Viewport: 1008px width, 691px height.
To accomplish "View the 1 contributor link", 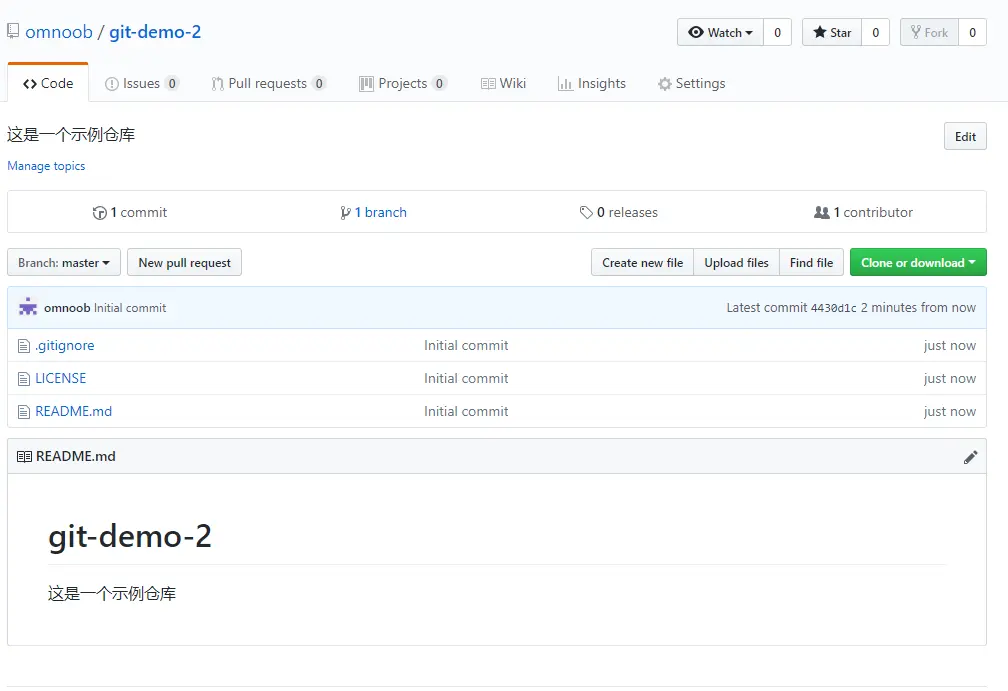I will [x=863, y=212].
